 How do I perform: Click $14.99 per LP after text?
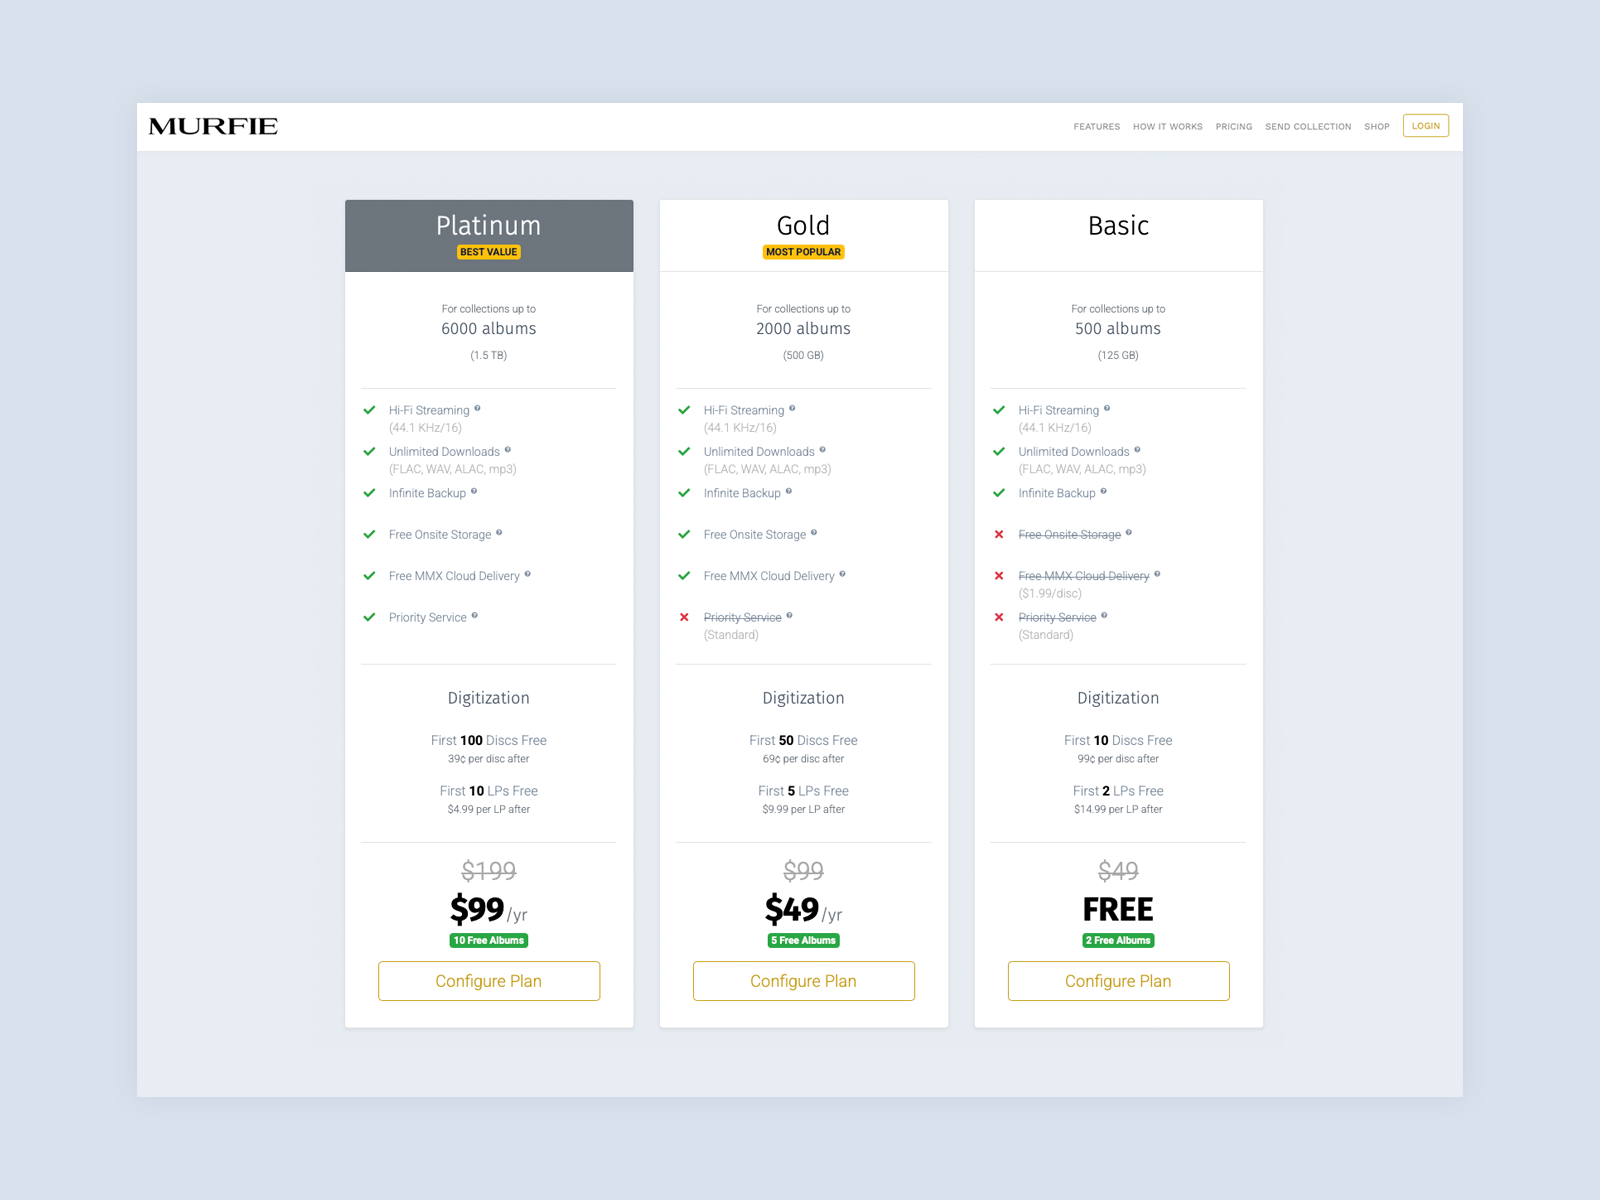click(1118, 810)
